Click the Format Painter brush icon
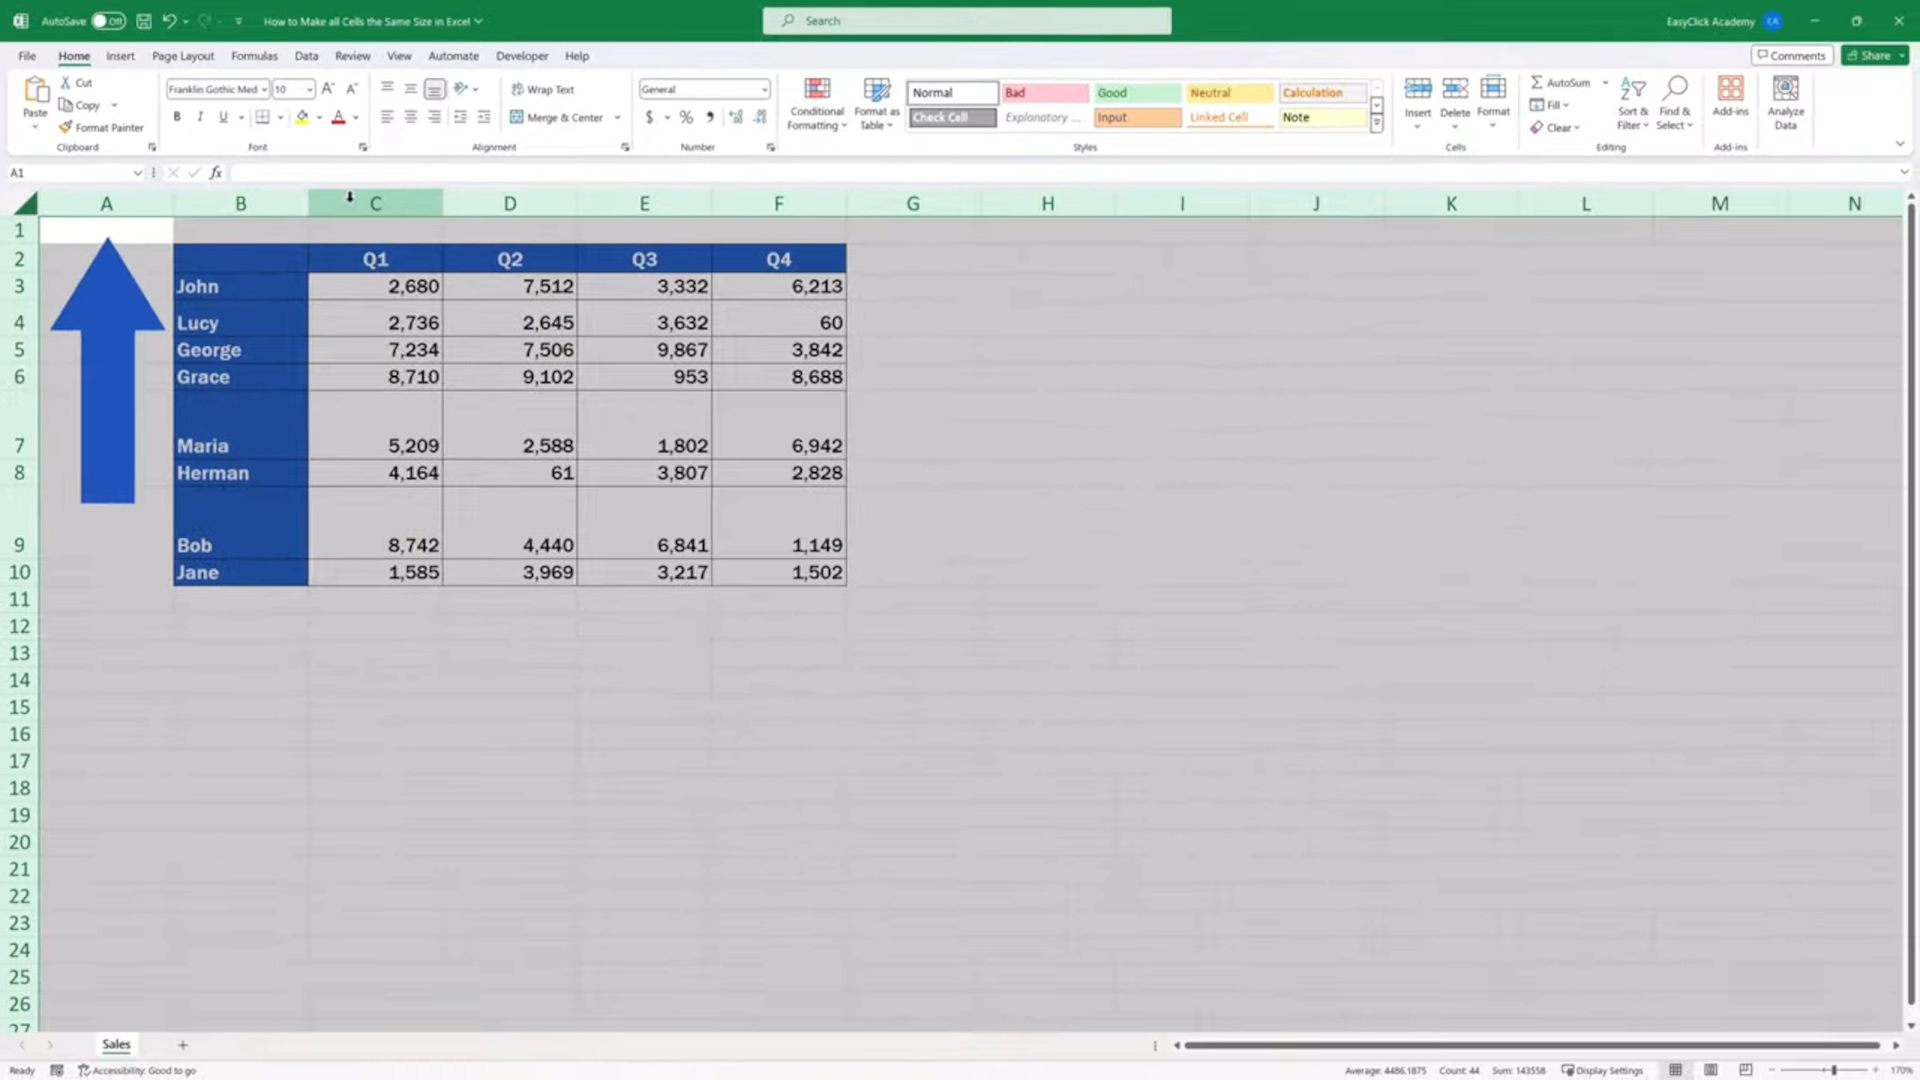 66,127
